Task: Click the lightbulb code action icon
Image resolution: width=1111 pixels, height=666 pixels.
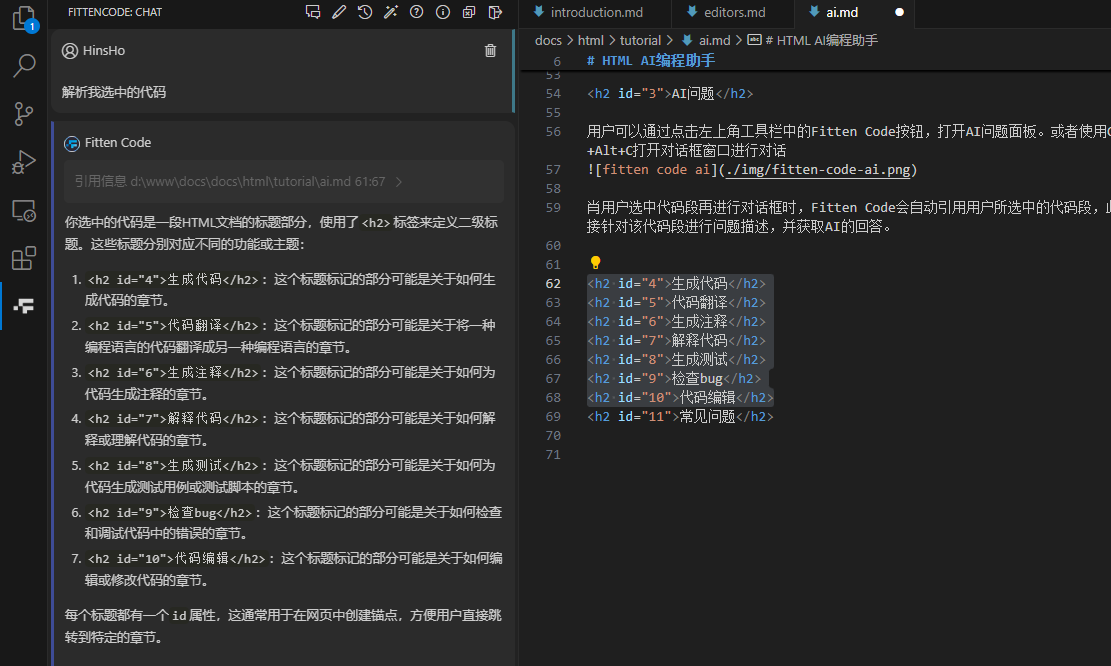Action: point(595,263)
